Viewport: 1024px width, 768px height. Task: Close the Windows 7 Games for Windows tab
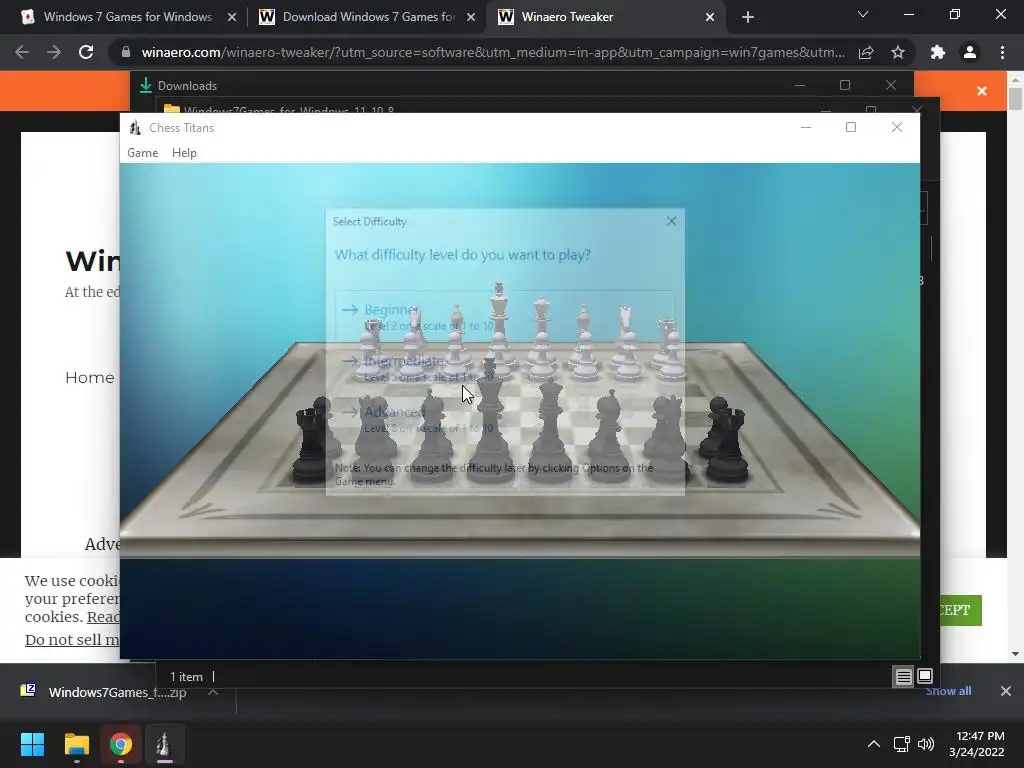pos(232,17)
